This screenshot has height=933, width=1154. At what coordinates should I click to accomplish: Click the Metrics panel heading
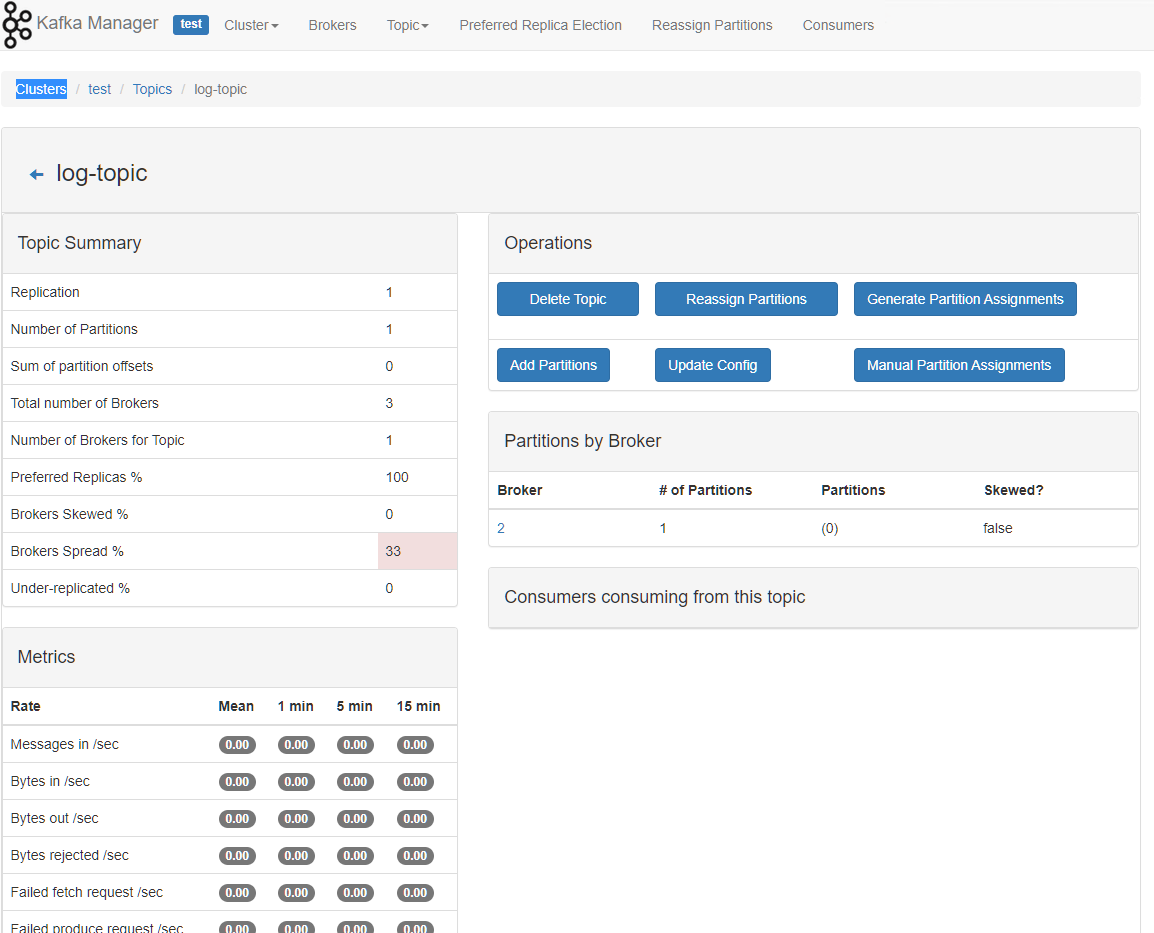tap(46, 656)
